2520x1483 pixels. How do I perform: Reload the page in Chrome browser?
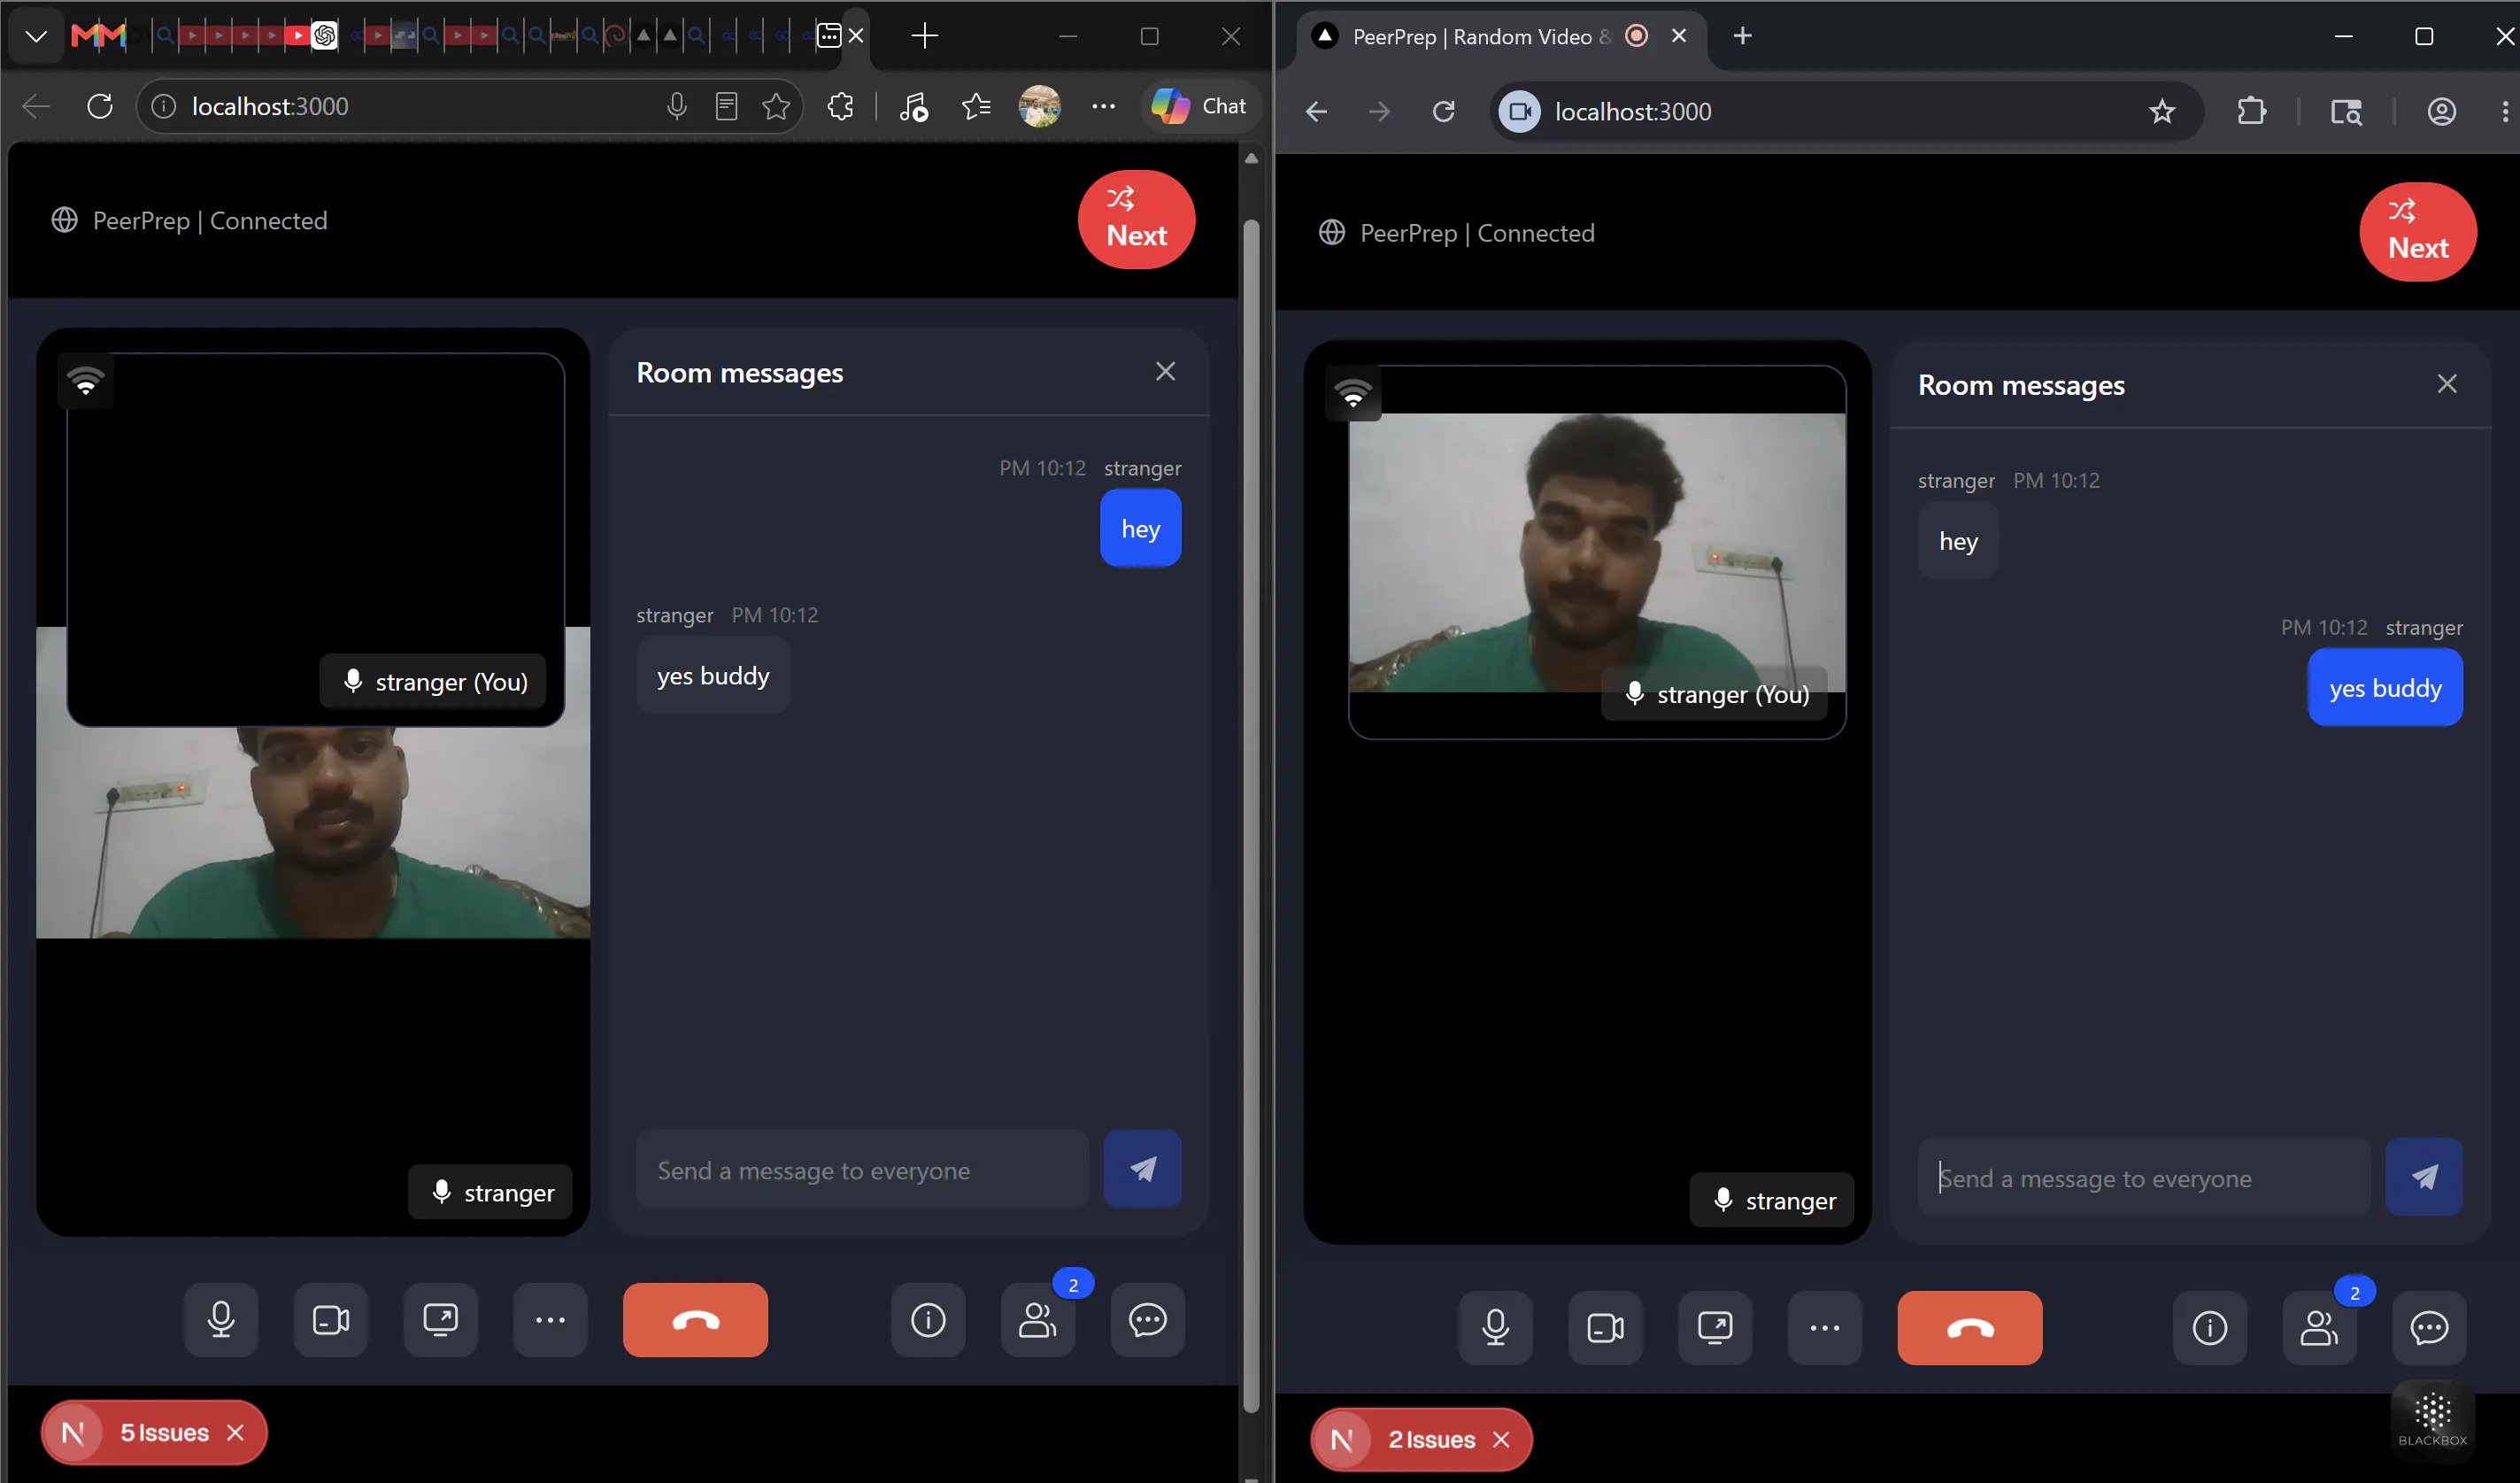point(1443,112)
